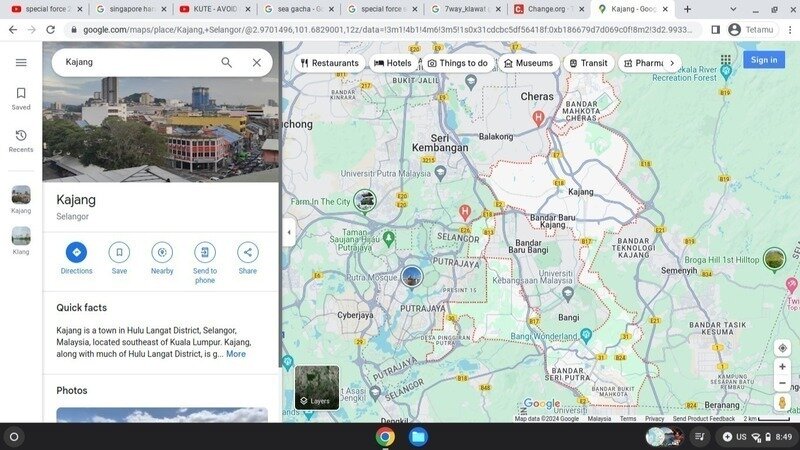Select the Restaurants category chip
800x450 pixels.
[x=329, y=63]
